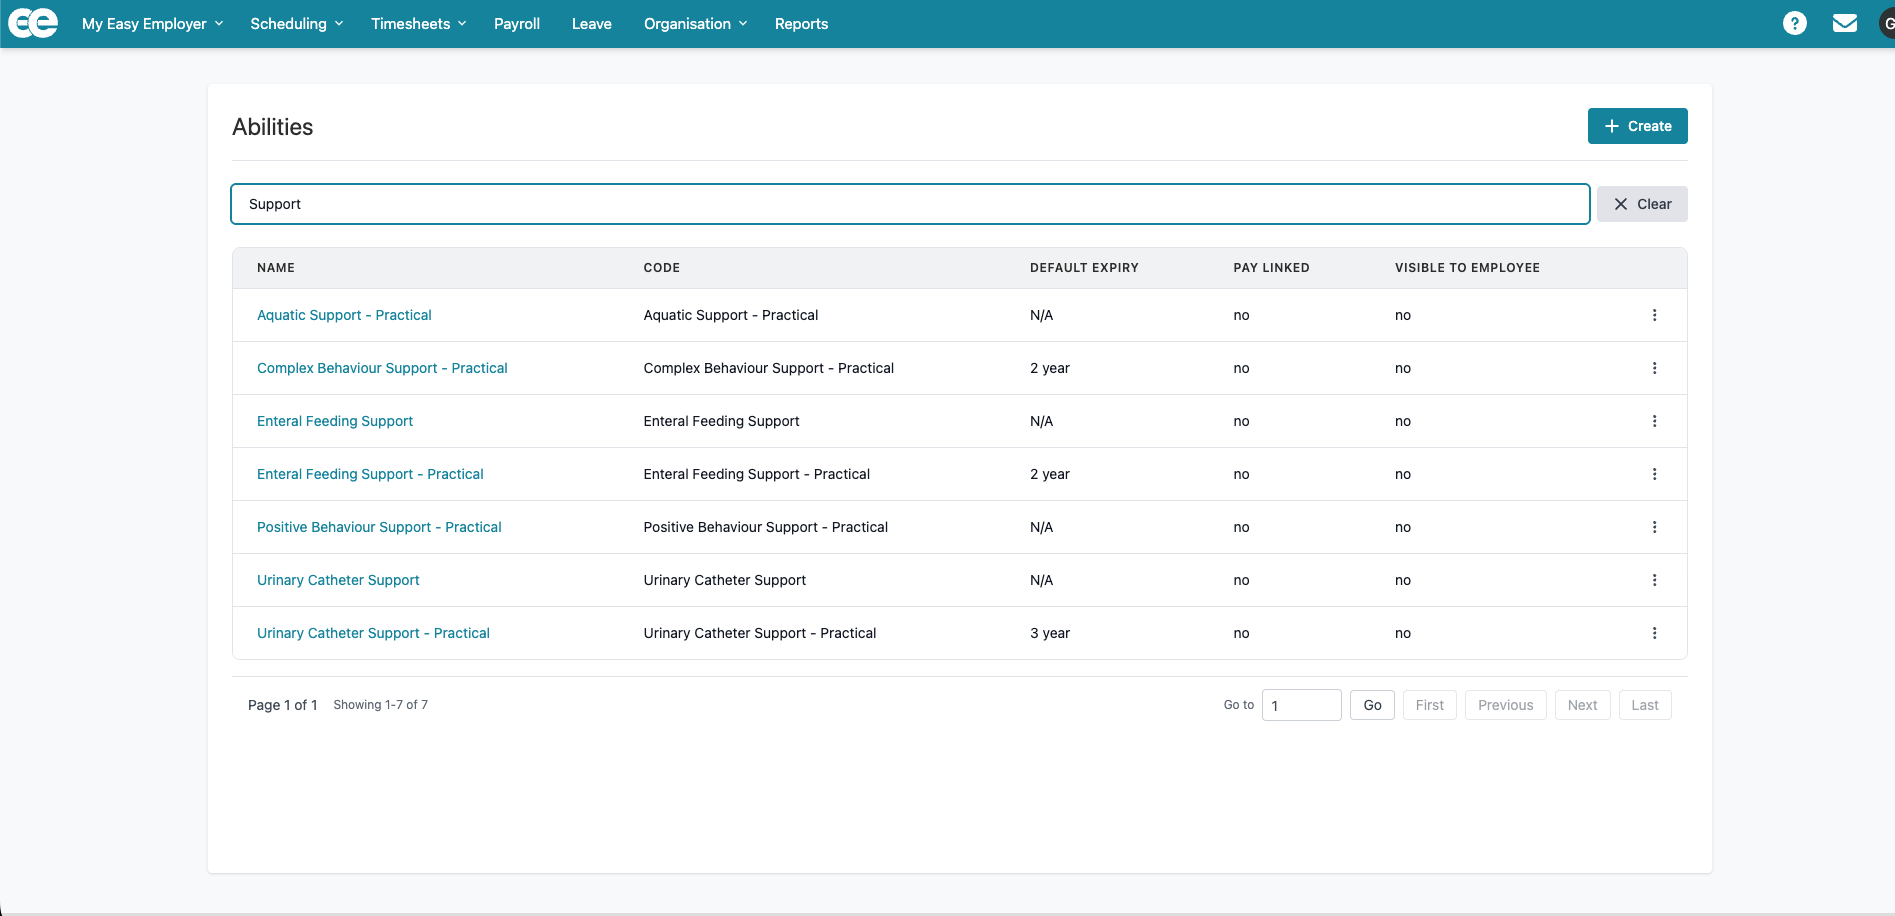
Task: Open Aquatic Support - Practical ability link
Action: point(344,315)
